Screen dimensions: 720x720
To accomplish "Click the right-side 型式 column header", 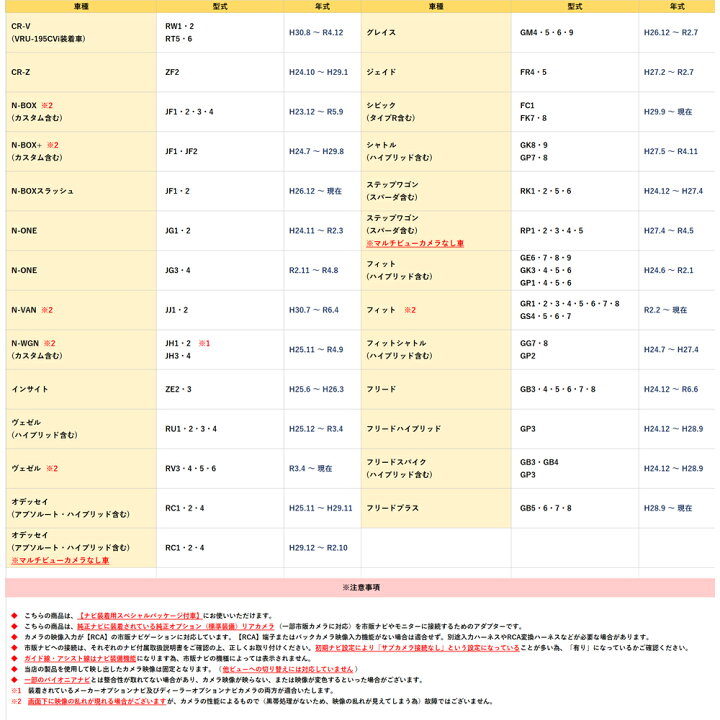I will (574, 6).
